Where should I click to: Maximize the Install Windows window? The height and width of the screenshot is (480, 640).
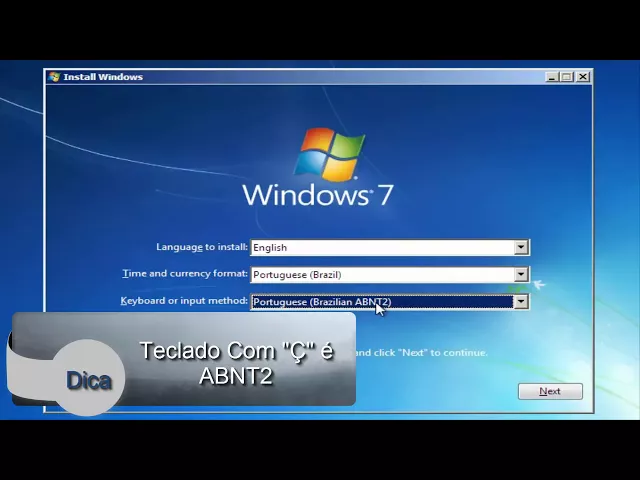coord(567,77)
